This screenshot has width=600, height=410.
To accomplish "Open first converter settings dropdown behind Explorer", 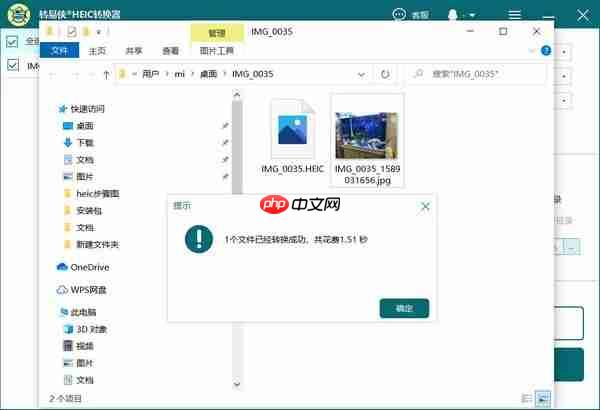I will pos(564,52).
